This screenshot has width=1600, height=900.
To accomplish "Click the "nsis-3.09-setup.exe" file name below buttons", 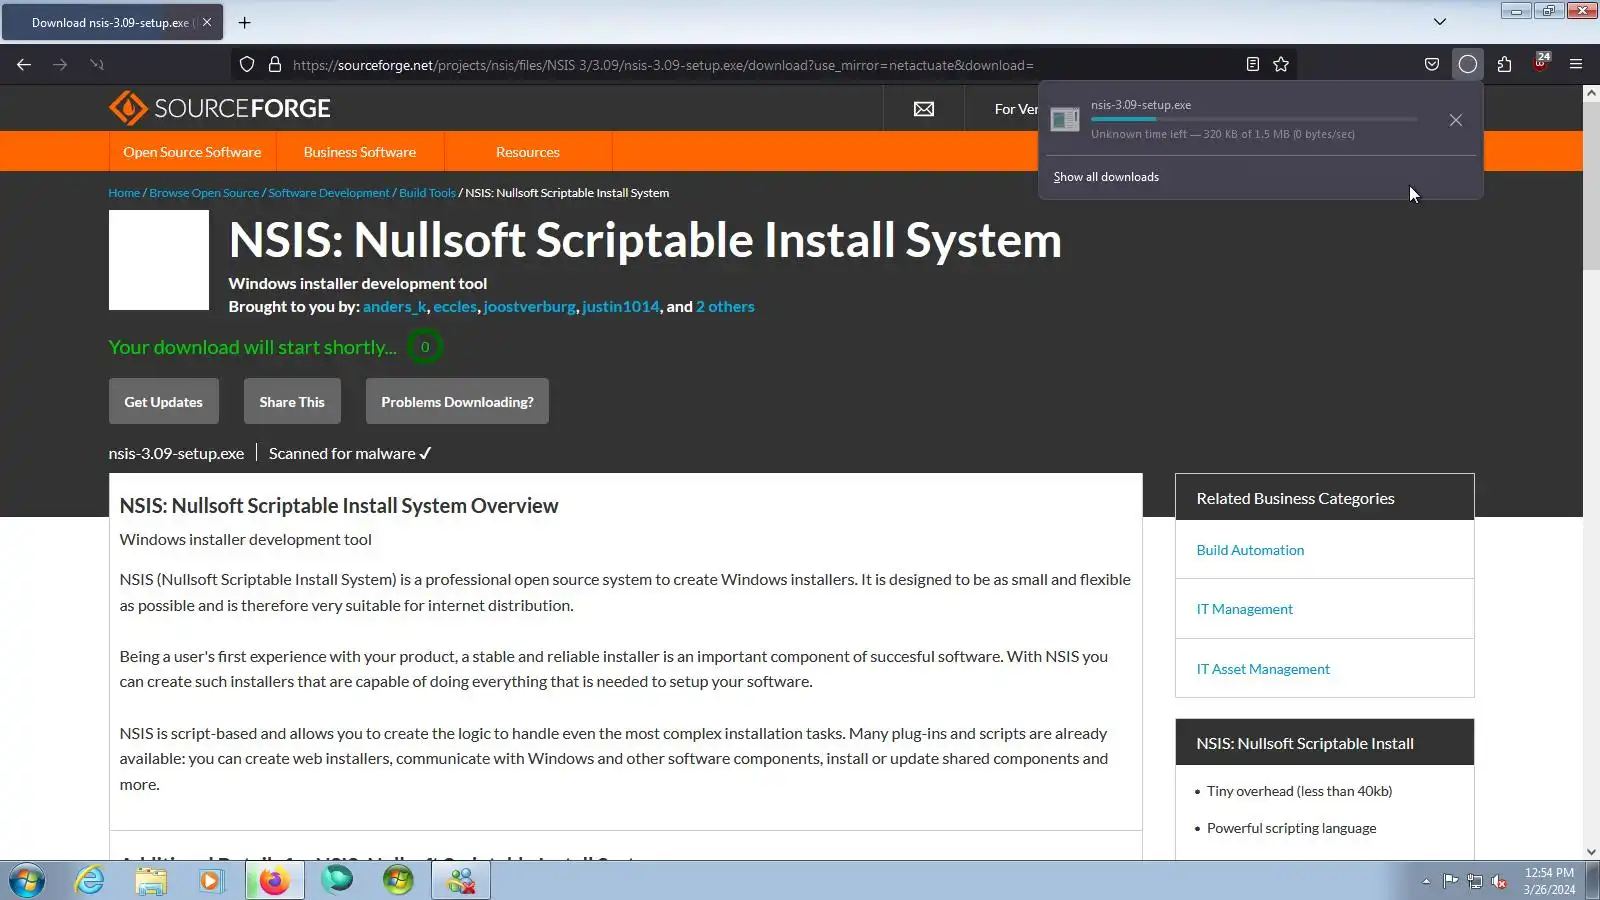I will point(176,454).
